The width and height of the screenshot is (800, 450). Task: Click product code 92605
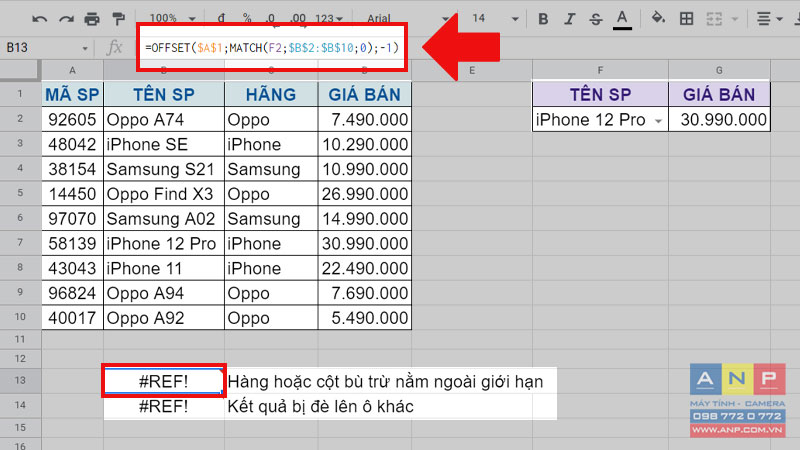[72, 119]
